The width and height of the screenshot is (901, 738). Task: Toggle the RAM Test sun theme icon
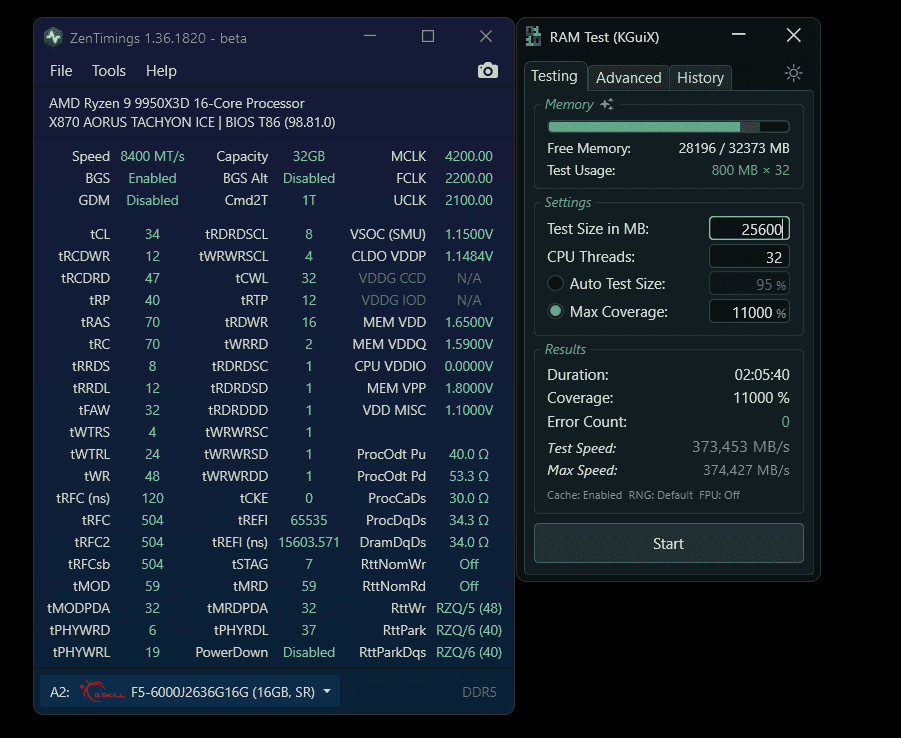point(794,74)
